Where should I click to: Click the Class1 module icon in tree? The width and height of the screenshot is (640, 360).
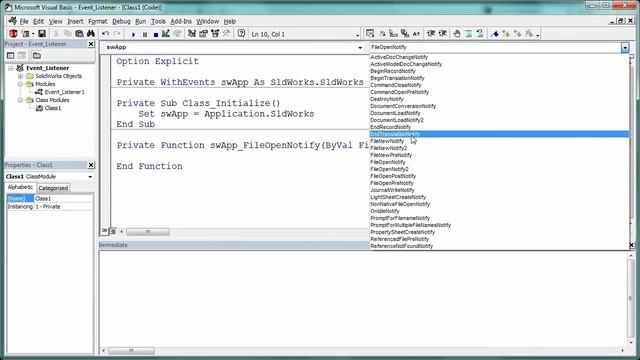[39, 108]
